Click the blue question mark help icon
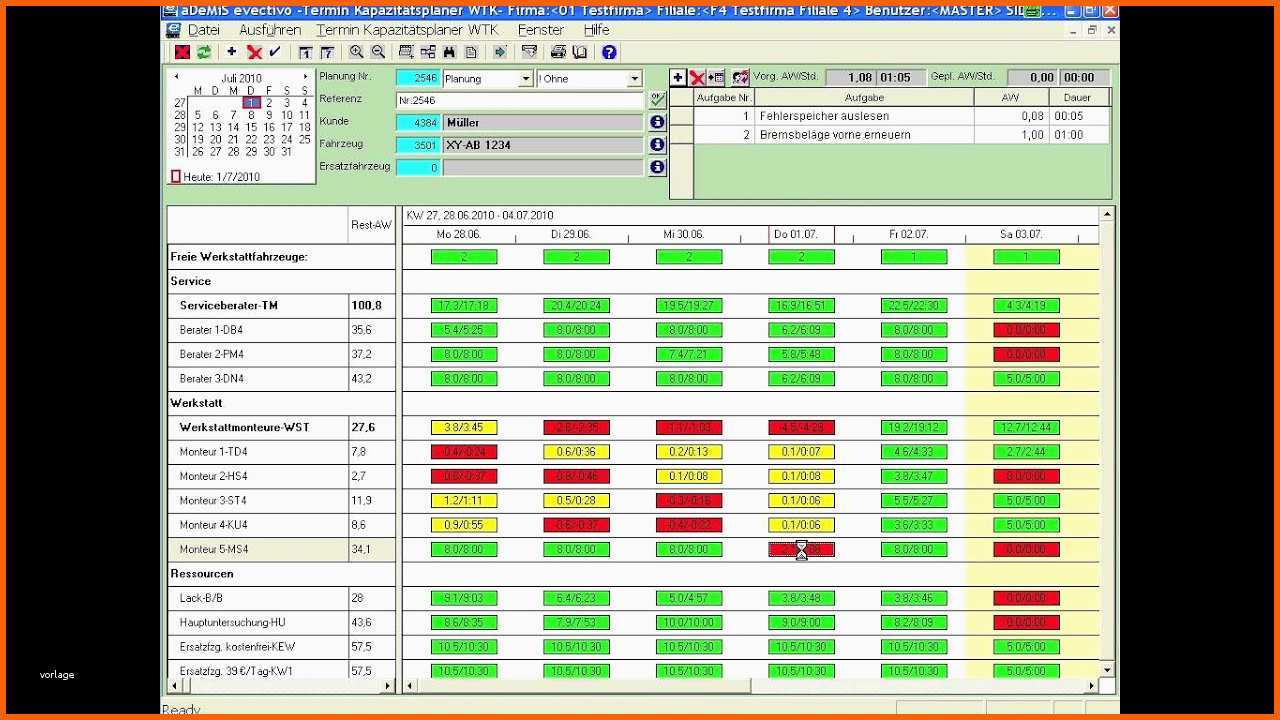Image resolution: width=1280 pixels, height=720 pixels. tap(609, 52)
